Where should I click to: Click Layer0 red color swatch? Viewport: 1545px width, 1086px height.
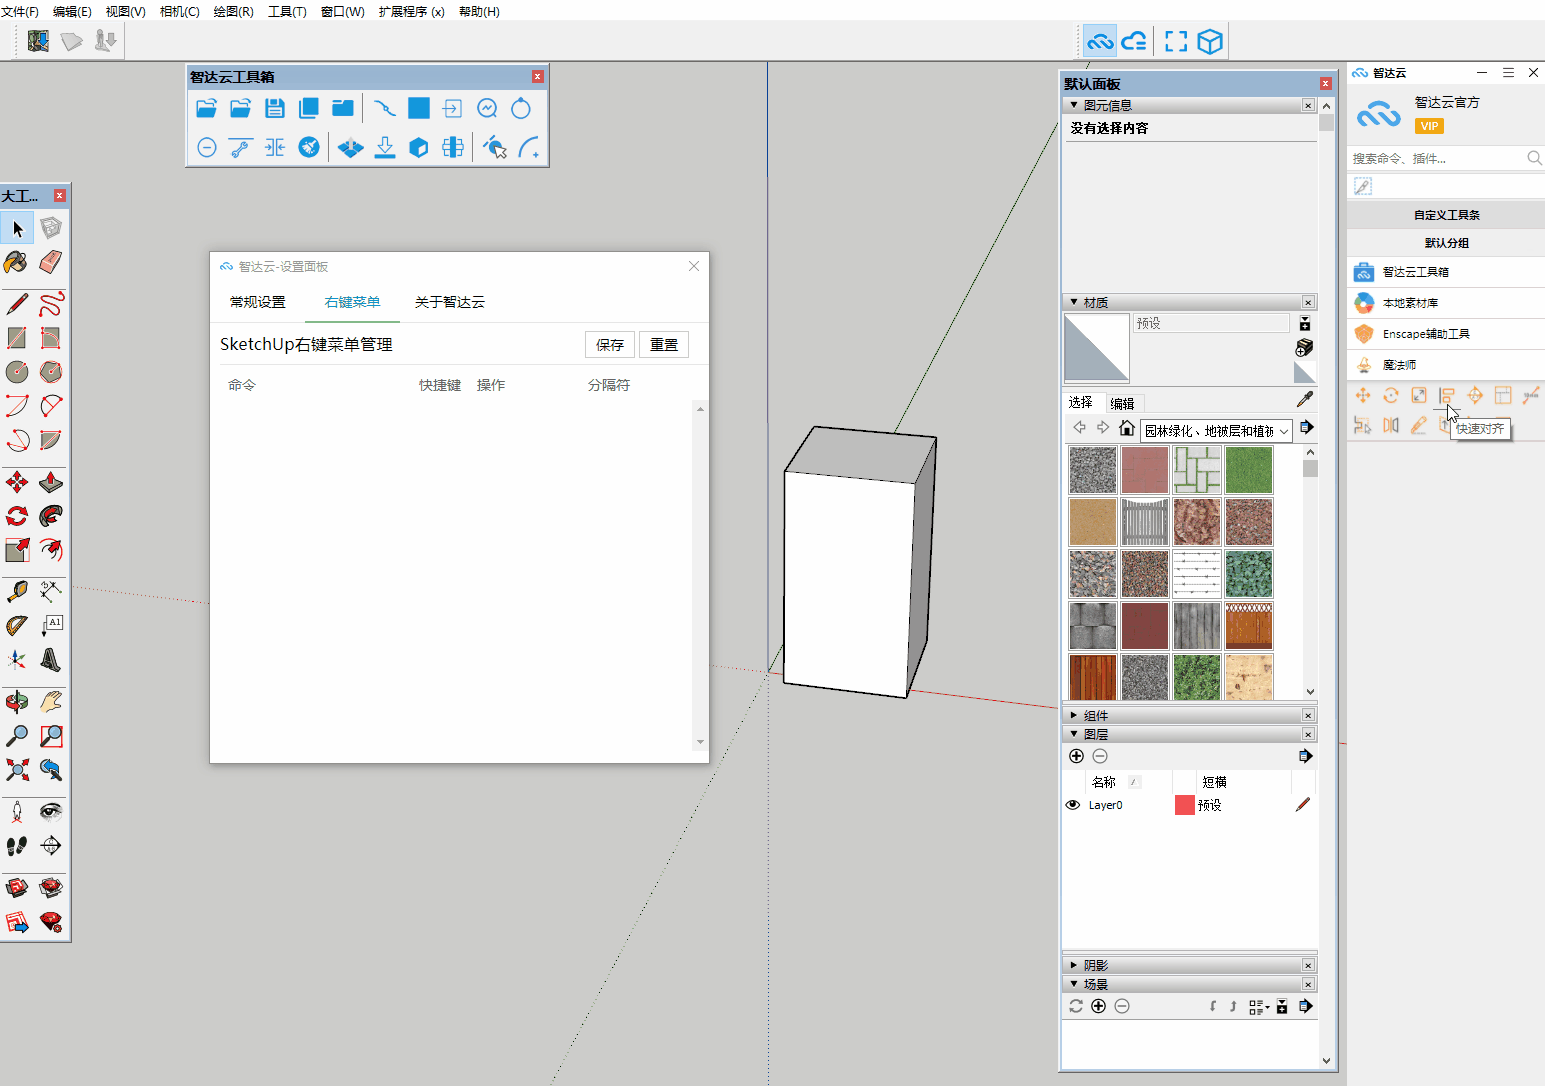pyautogui.click(x=1184, y=805)
